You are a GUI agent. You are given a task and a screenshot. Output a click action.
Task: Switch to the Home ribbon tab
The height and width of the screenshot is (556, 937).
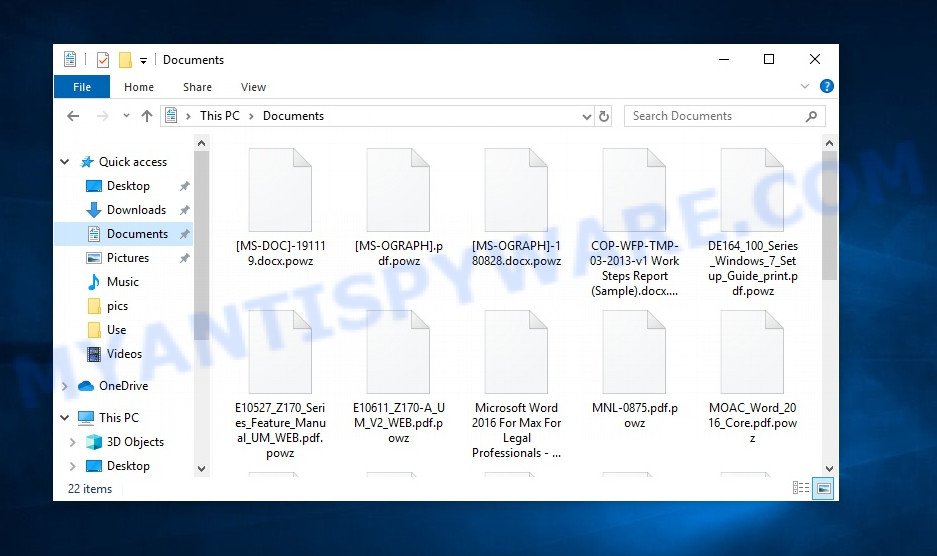[139, 87]
